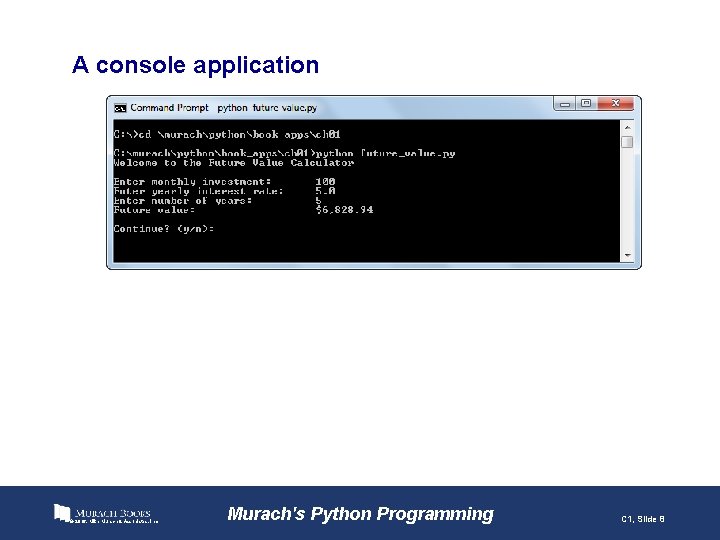Image resolution: width=720 pixels, height=540 pixels.
Task: Click the console scrollbar thumb
Action: coord(627,142)
